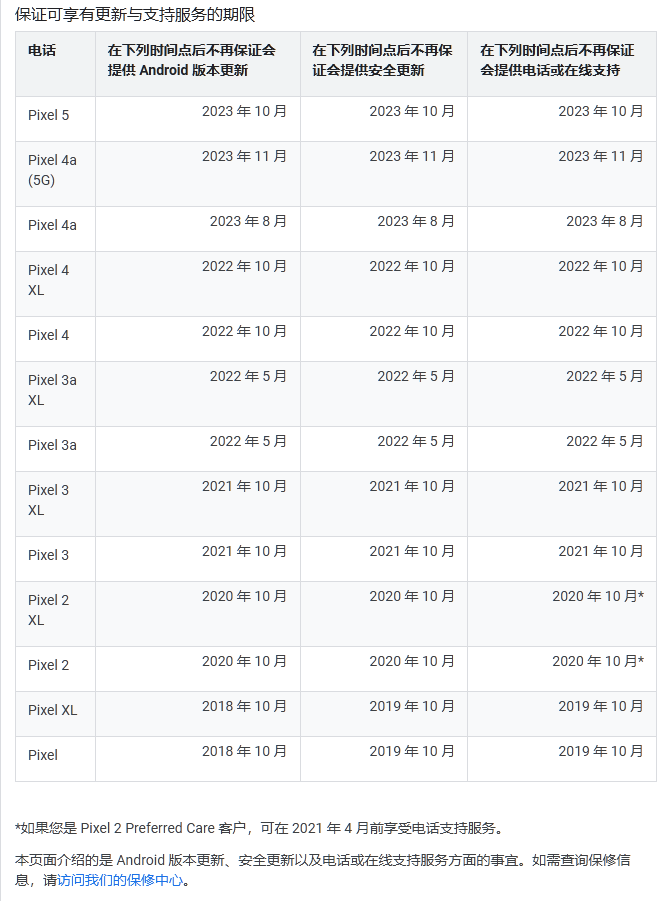Click Pixel 4a Android update date 2023 年 8 月
The height and width of the screenshot is (901, 671).
point(248,221)
